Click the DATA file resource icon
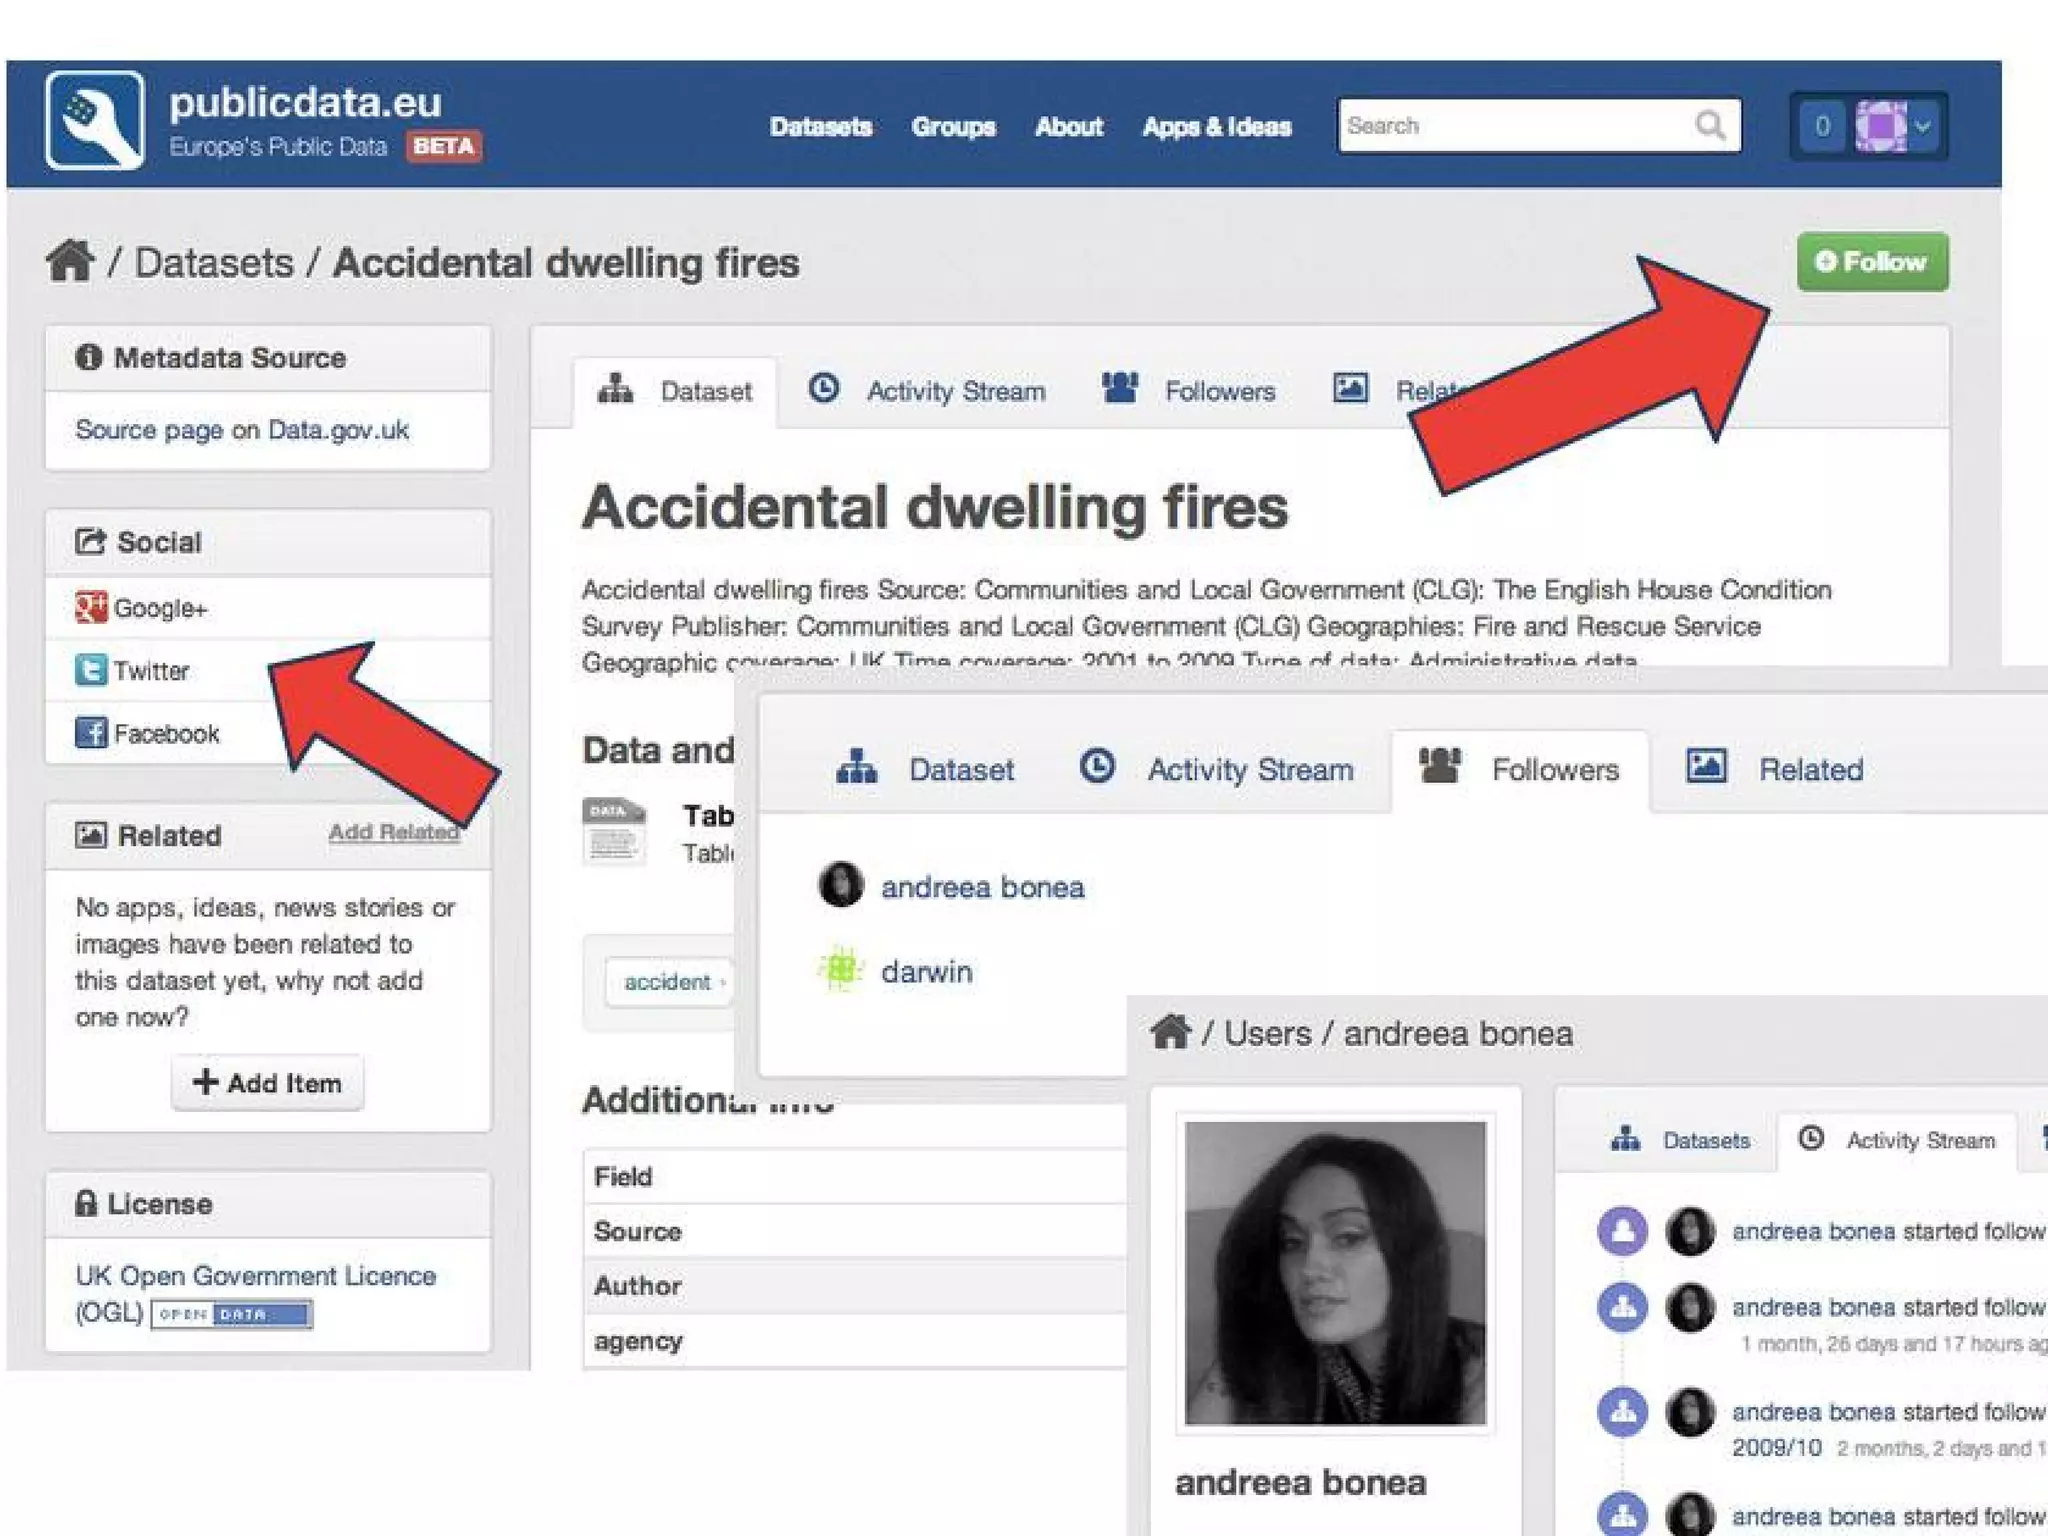Screen dimensions: 2048x1536 point(613,831)
